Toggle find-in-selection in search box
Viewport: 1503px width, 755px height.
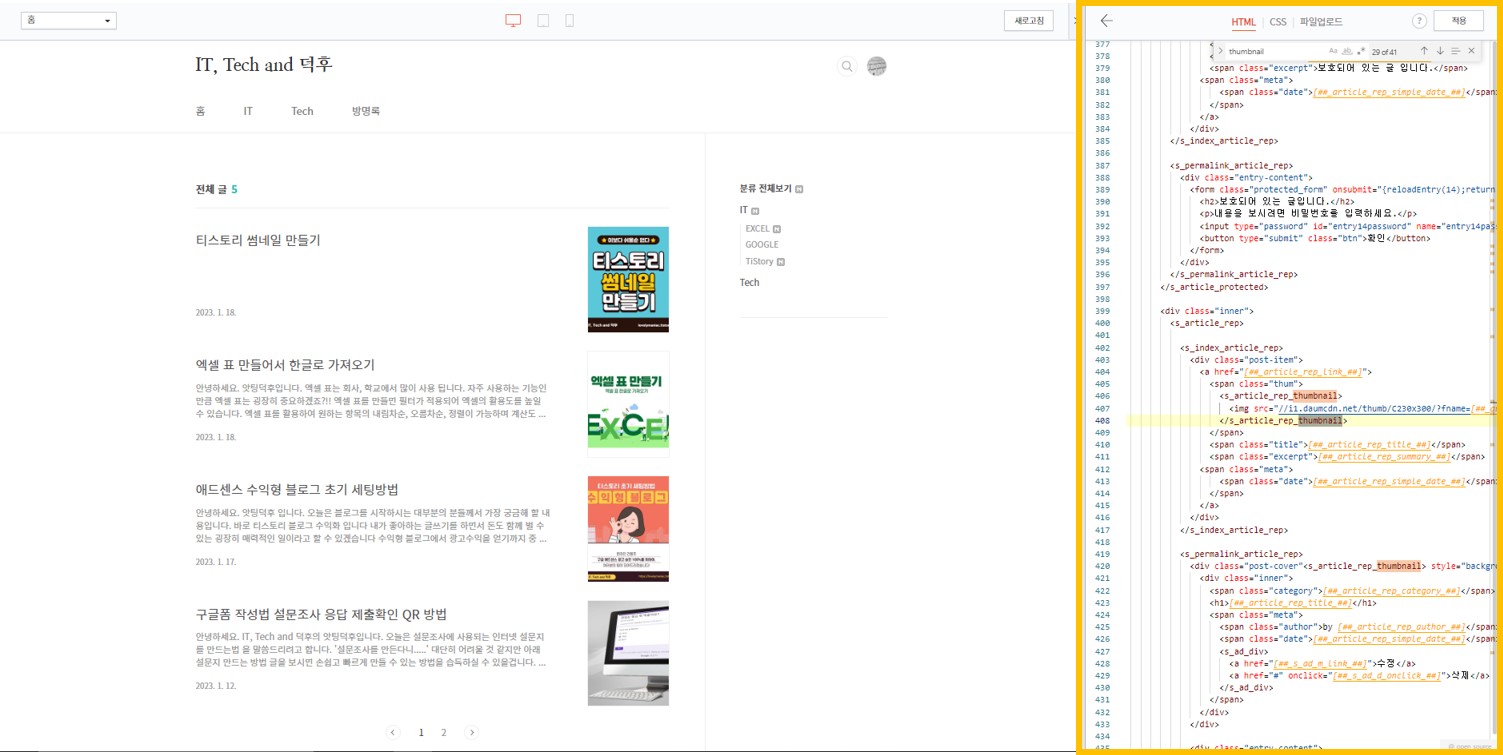tap(1456, 51)
